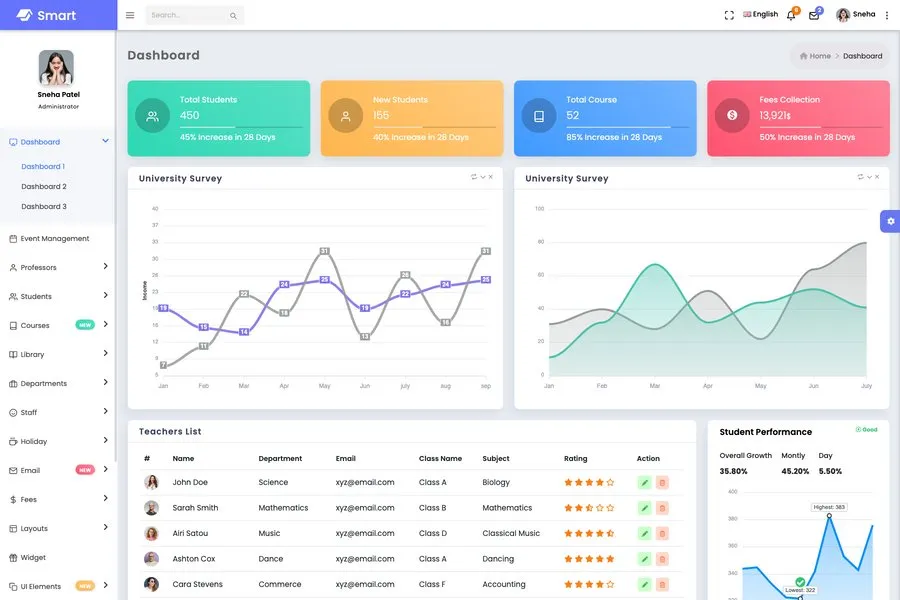Click Ashton Cox's star rating
Viewport: 900px width, 600px height.
[x=589, y=559]
